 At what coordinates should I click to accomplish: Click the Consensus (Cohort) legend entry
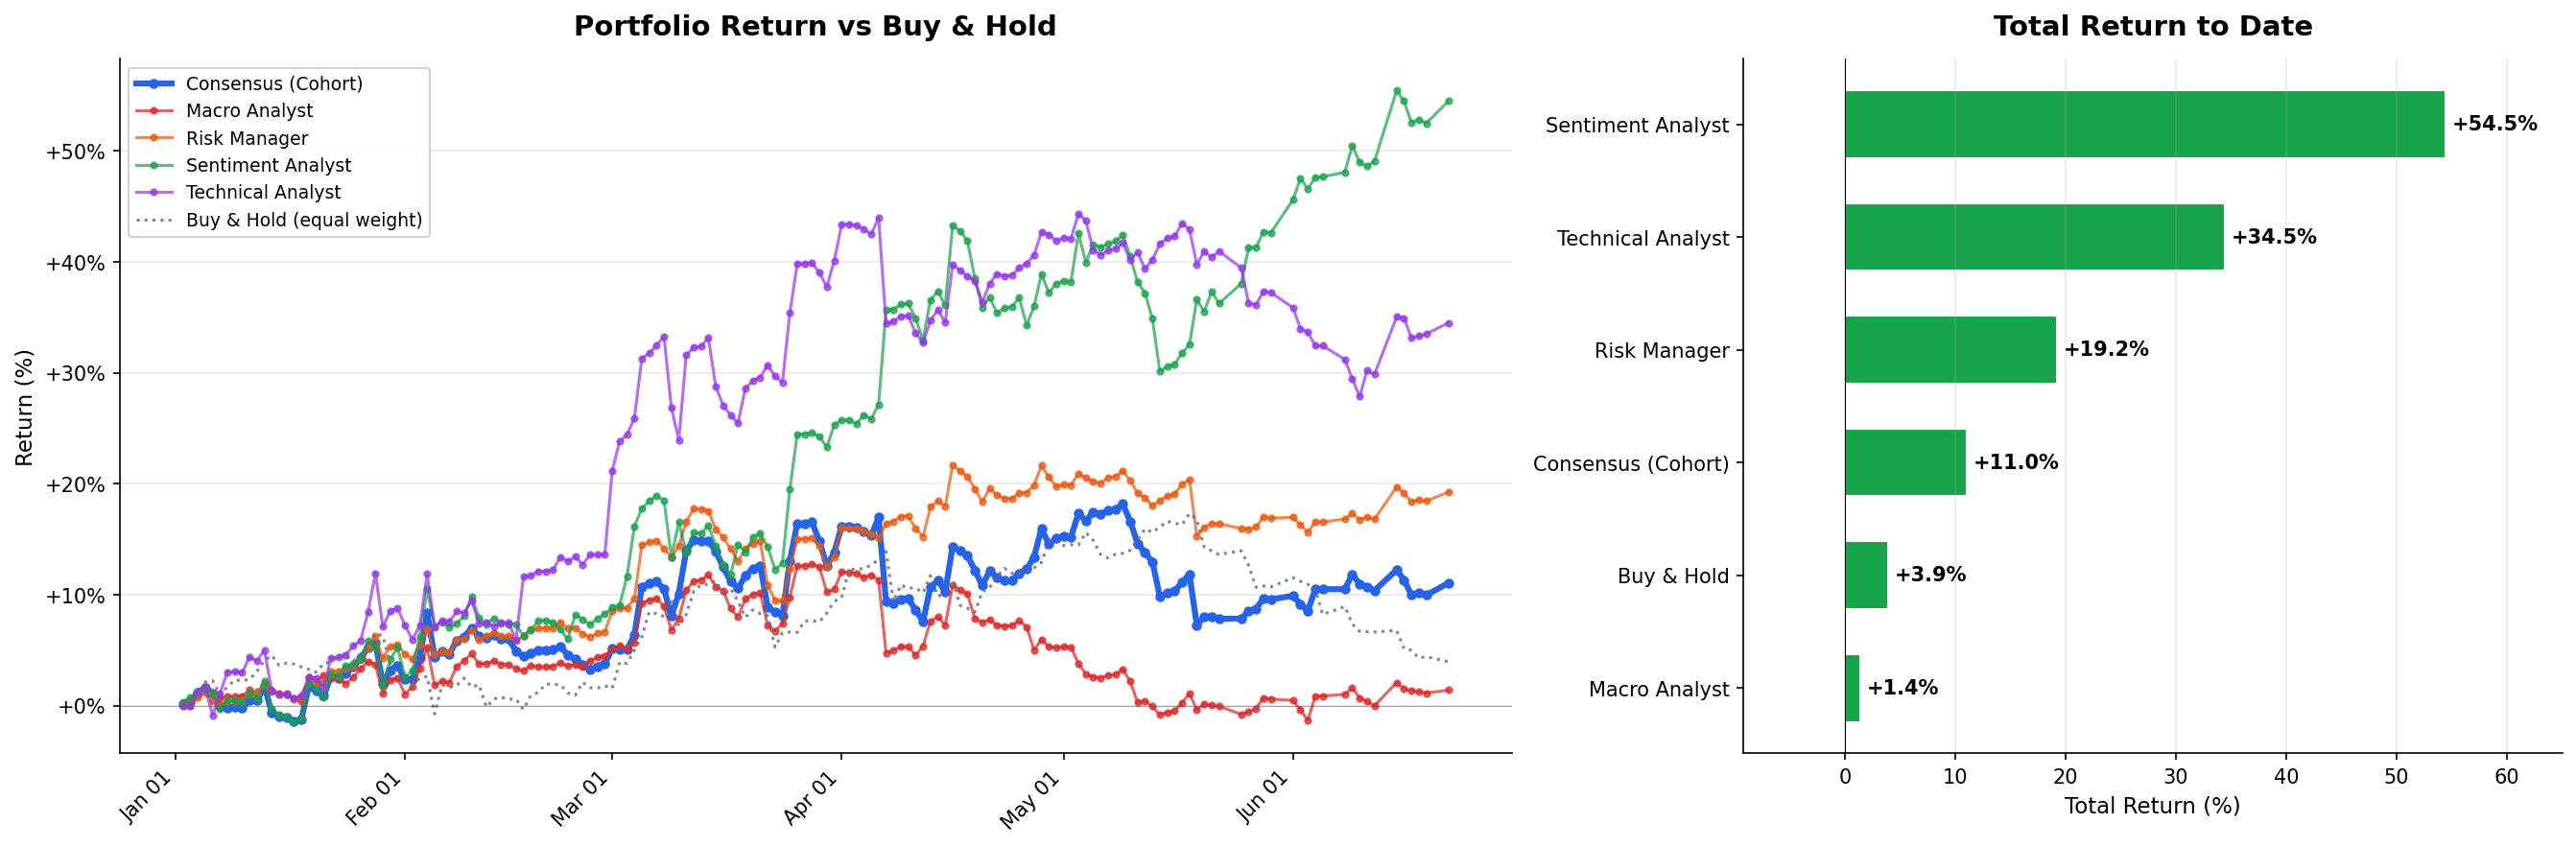pos(274,84)
